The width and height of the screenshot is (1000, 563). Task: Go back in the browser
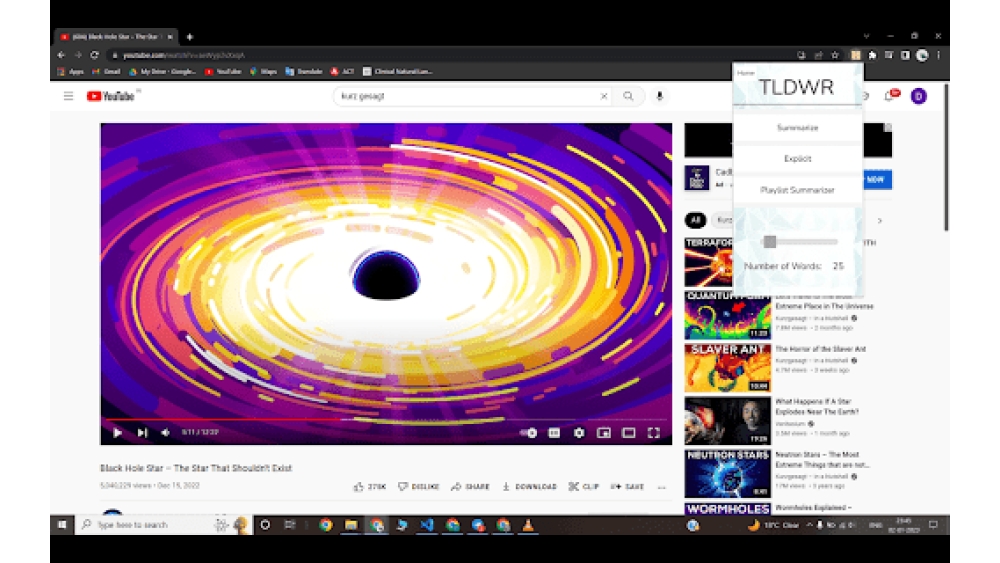[61, 55]
